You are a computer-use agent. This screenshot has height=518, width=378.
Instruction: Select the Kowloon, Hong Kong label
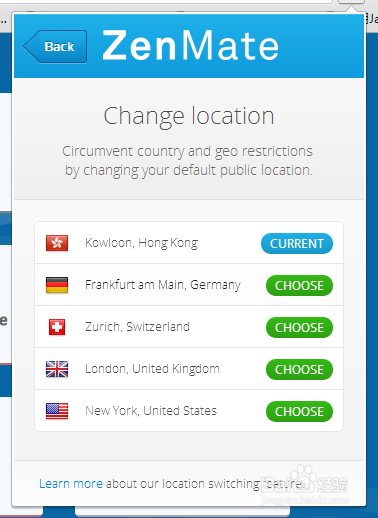pyautogui.click(x=142, y=243)
